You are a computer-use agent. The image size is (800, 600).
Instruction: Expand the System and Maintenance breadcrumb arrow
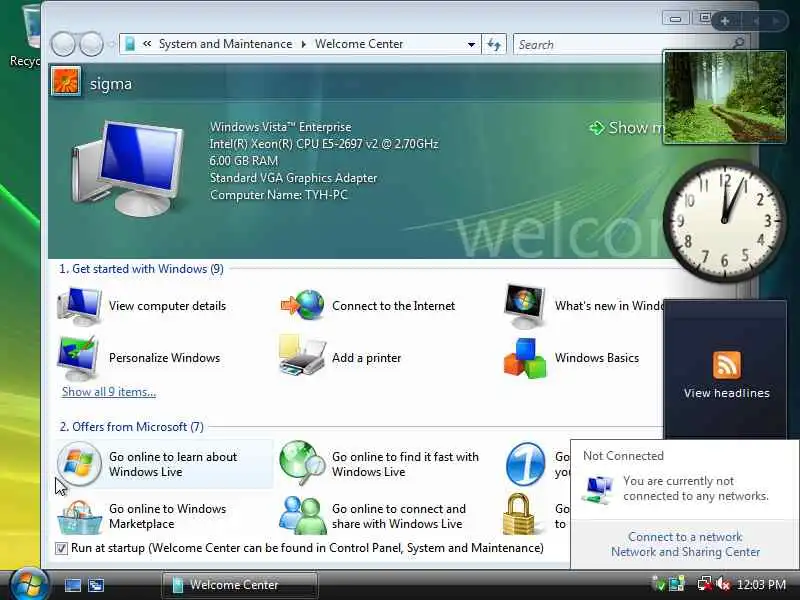pyautogui.click(x=304, y=44)
